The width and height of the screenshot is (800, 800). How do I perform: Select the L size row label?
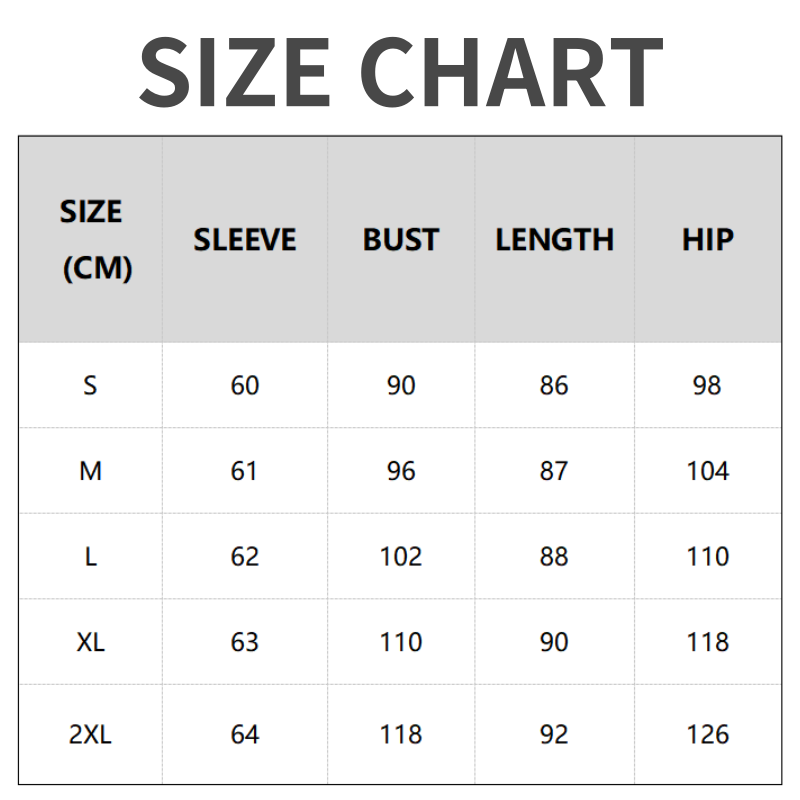click(x=90, y=557)
